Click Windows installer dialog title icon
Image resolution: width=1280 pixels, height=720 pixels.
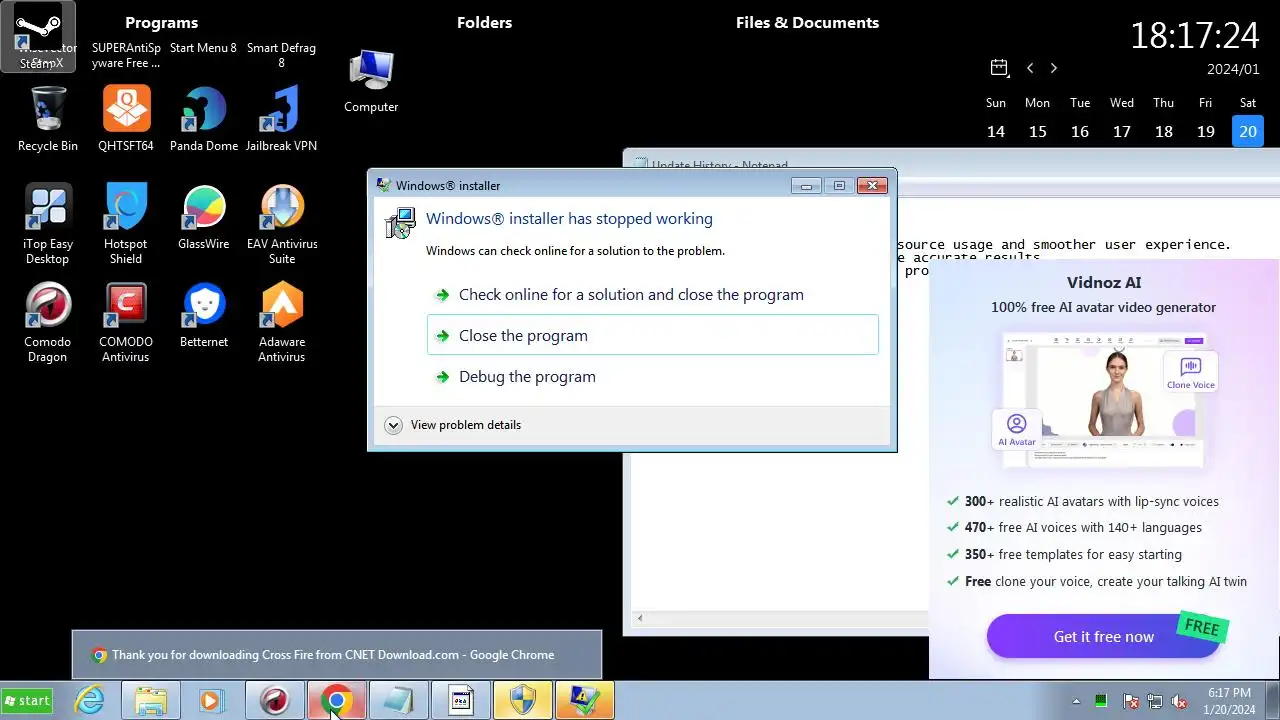tap(383, 185)
